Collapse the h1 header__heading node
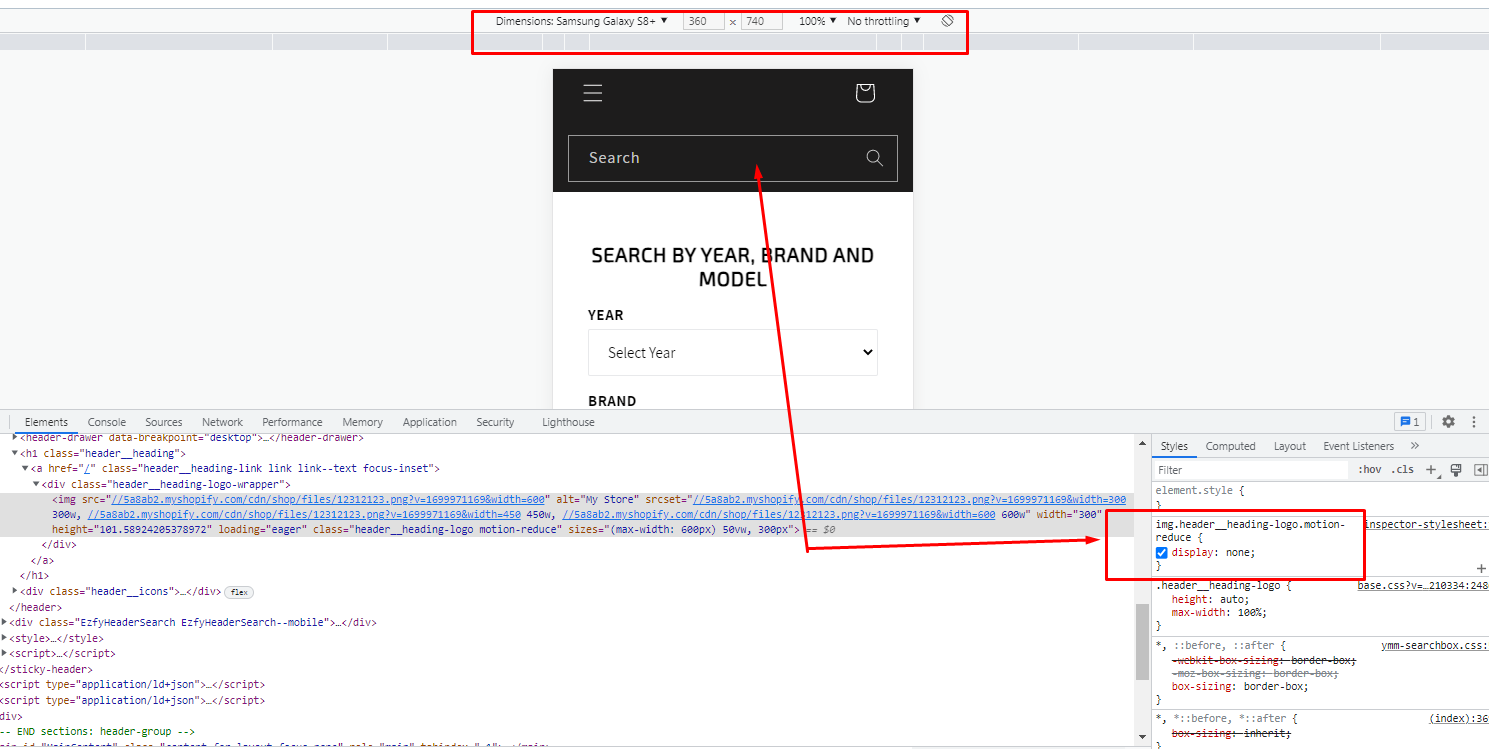Image resolution: width=1489 pixels, height=749 pixels. 15,453
